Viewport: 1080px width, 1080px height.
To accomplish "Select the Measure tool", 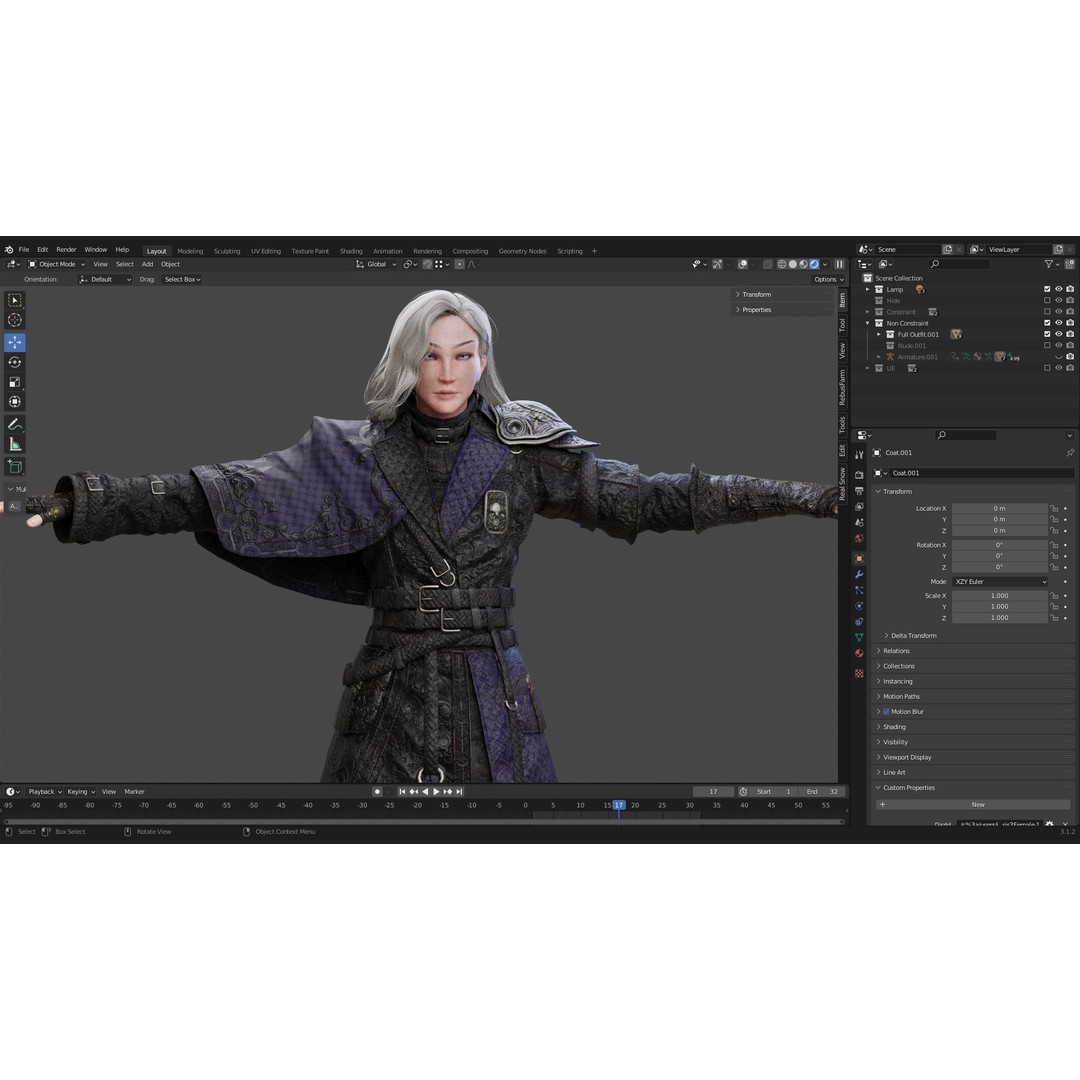I will (x=14, y=444).
